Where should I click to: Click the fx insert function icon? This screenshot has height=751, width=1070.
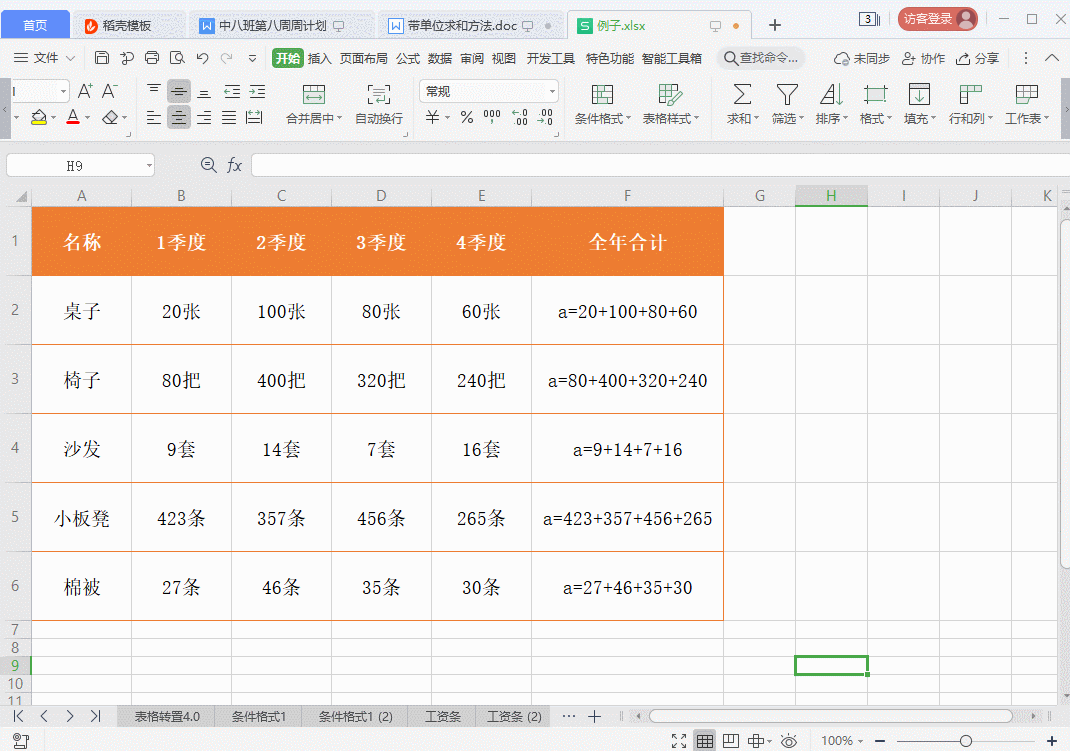click(x=234, y=165)
